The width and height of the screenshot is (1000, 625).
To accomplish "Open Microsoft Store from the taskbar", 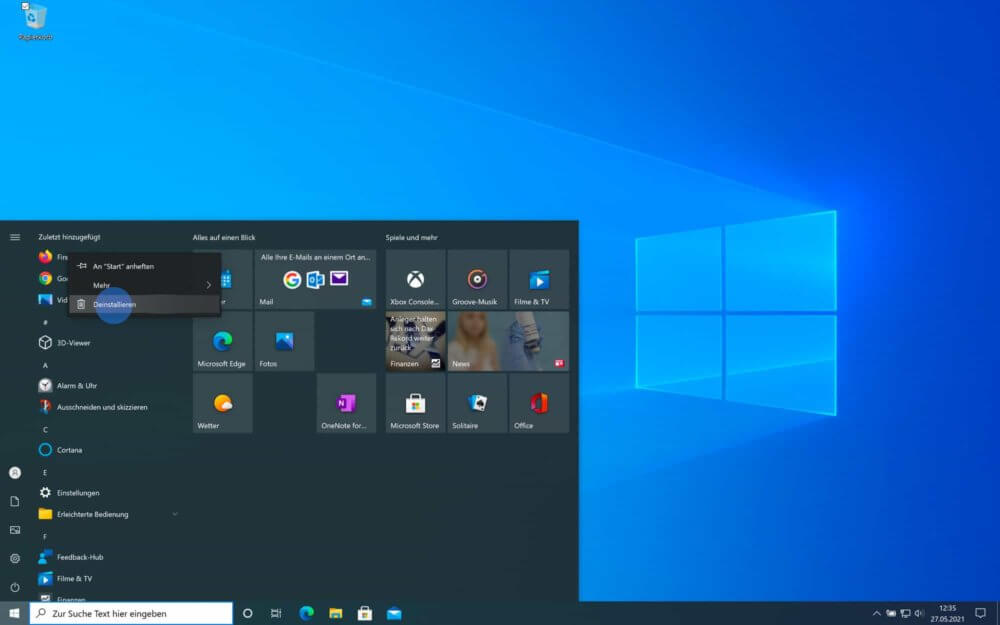I will point(365,614).
